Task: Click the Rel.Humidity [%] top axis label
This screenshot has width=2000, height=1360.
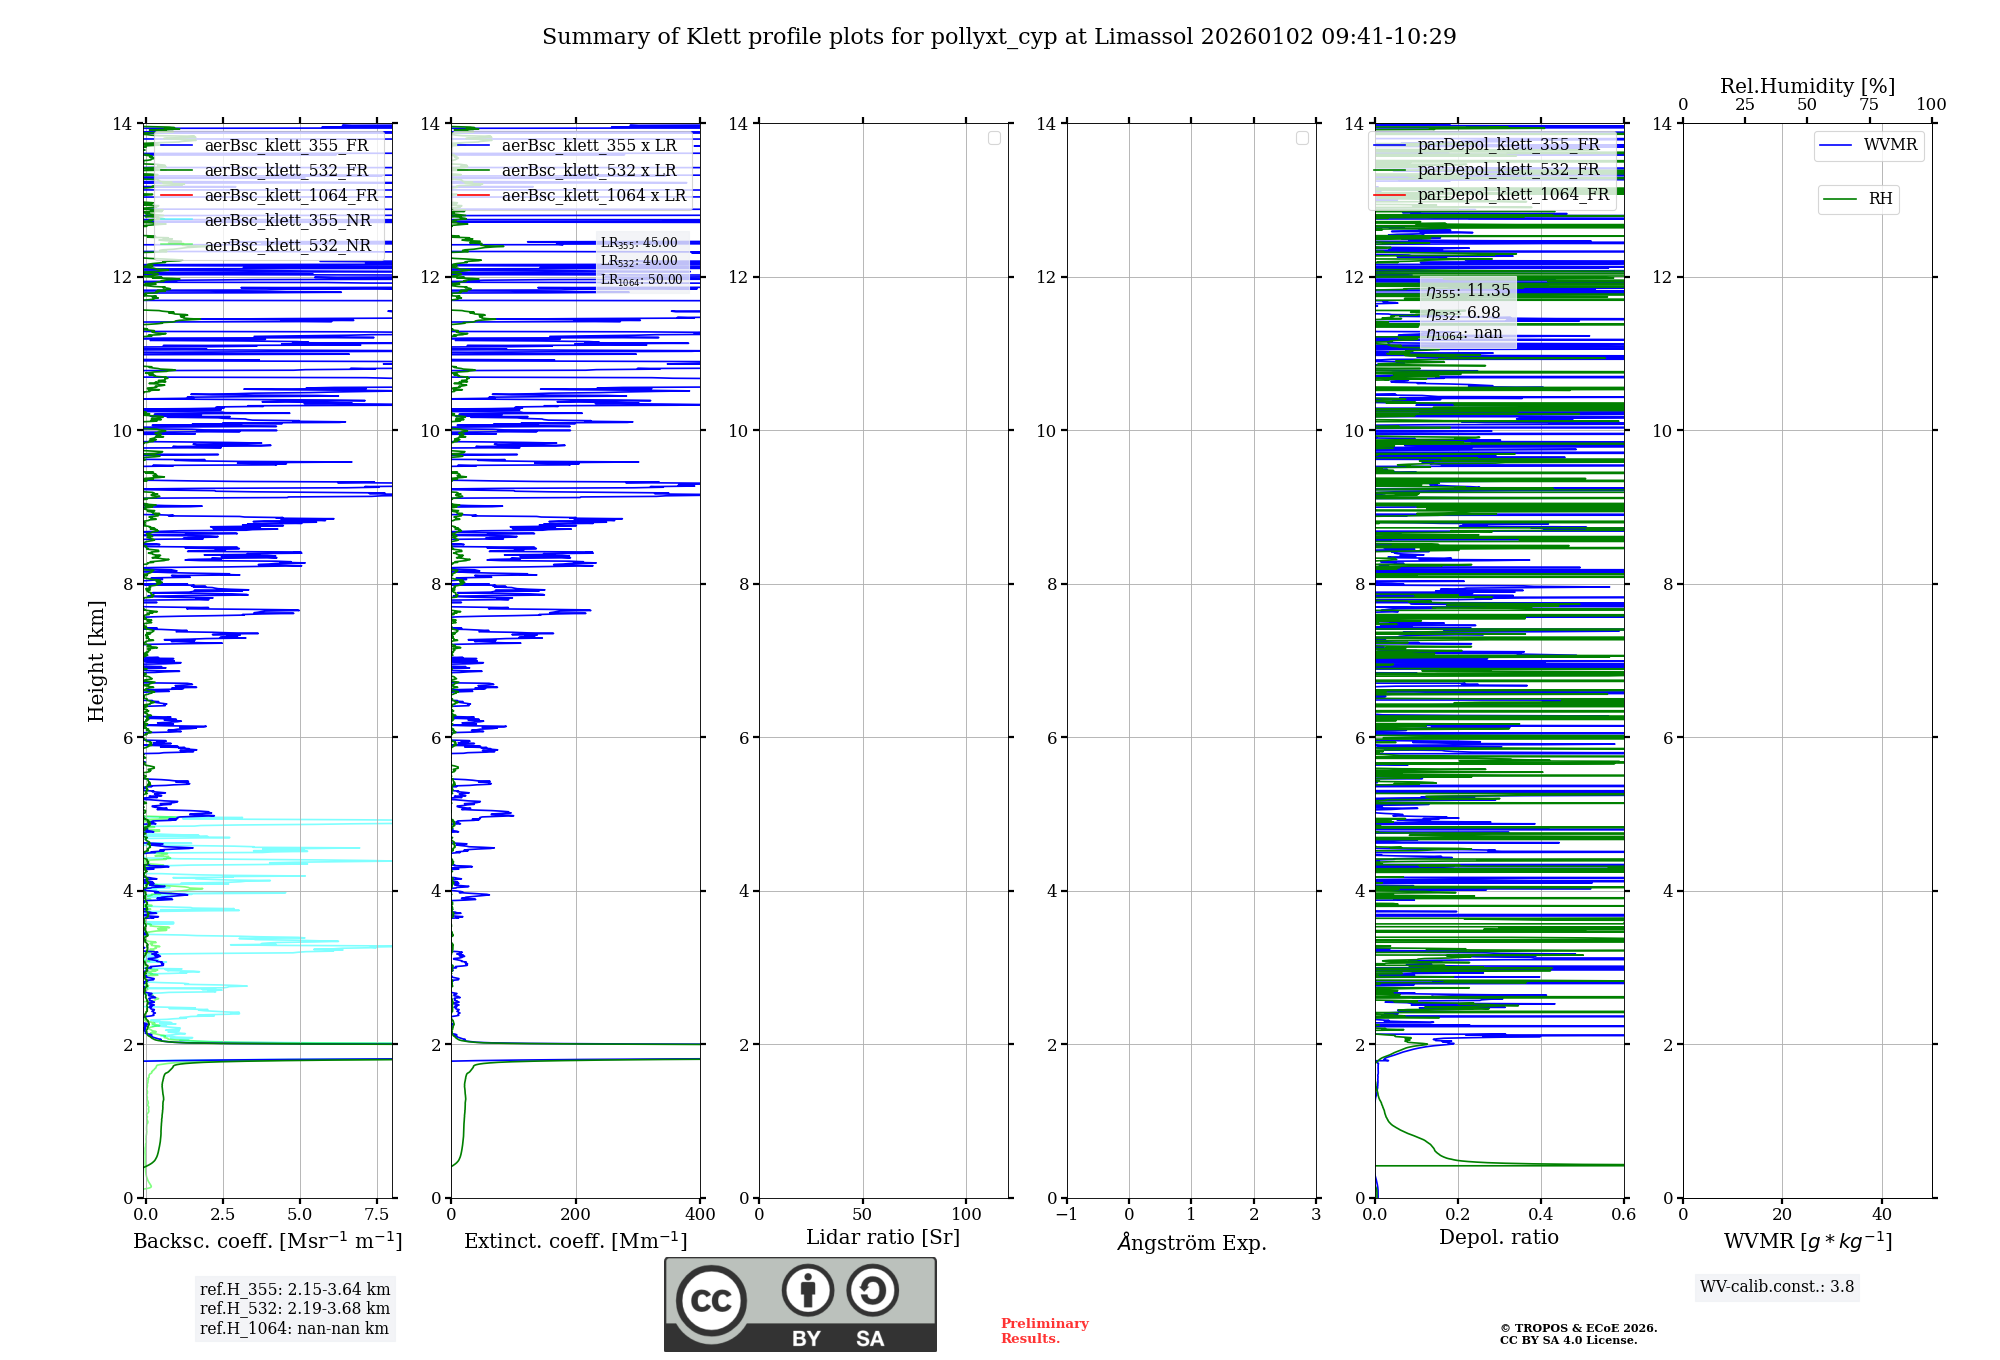Action: (1807, 86)
